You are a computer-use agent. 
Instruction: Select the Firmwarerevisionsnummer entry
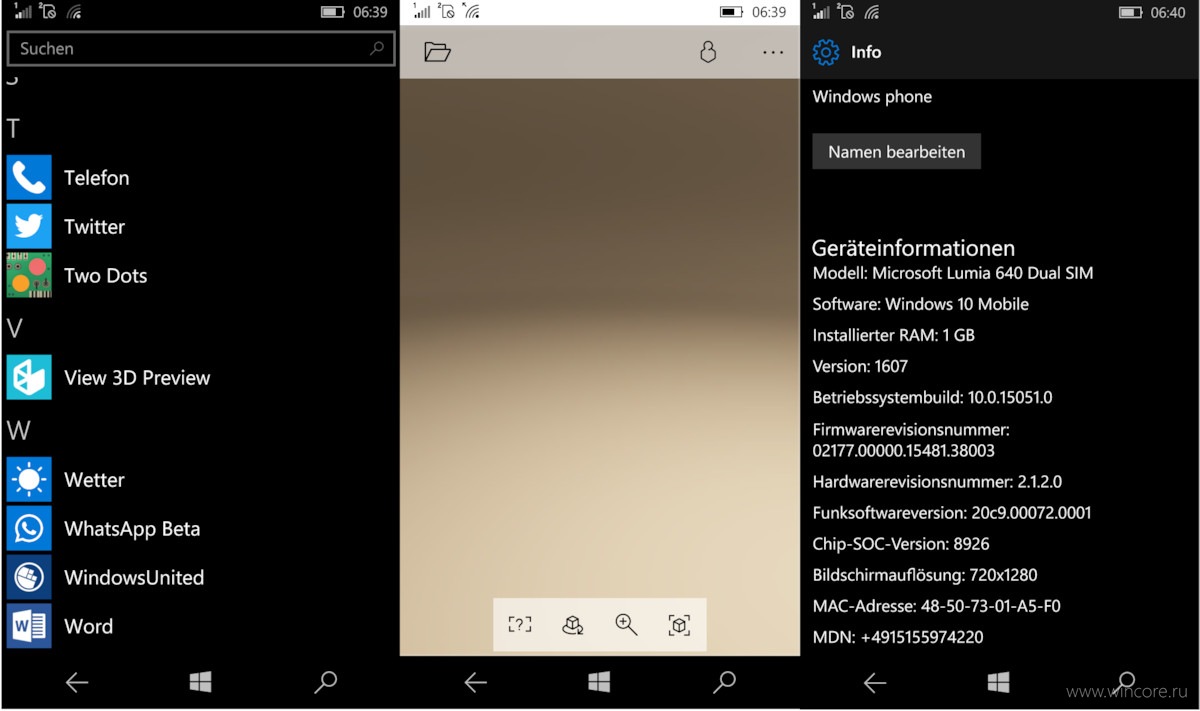(x=911, y=440)
